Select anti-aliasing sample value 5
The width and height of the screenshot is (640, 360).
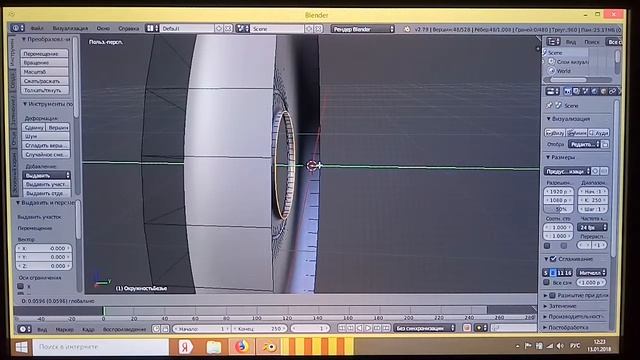pos(546,273)
